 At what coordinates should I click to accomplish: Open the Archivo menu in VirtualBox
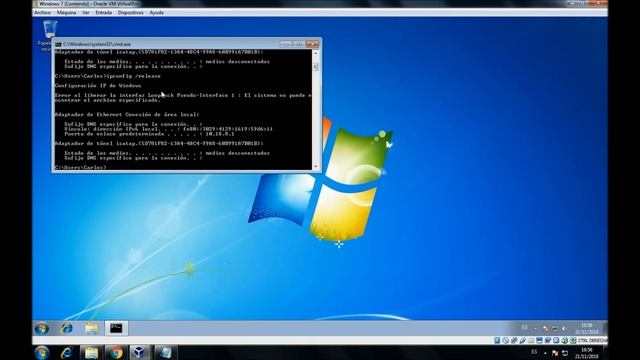coord(42,13)
